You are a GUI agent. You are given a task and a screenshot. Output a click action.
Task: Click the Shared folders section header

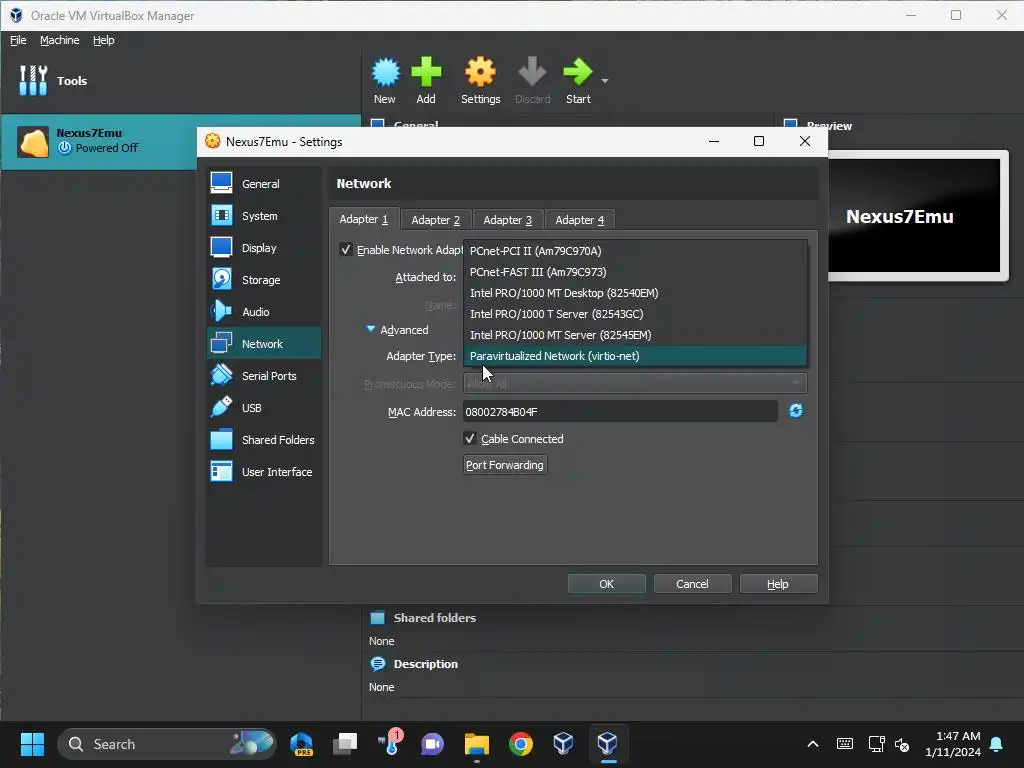[434, 618]
